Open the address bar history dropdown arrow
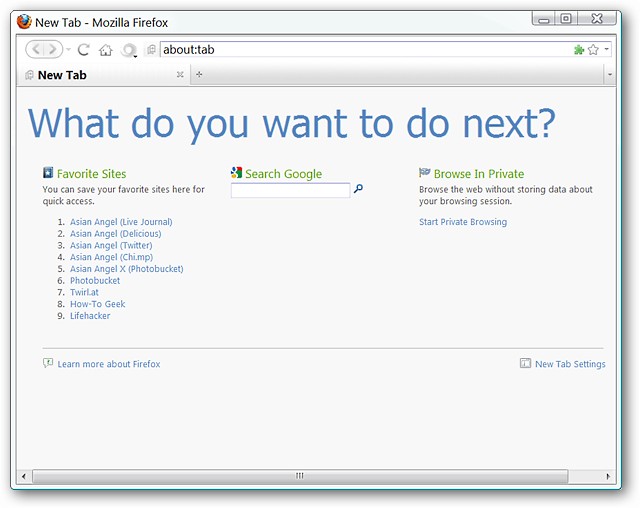640x508 pixels. [x=607, y=49]
